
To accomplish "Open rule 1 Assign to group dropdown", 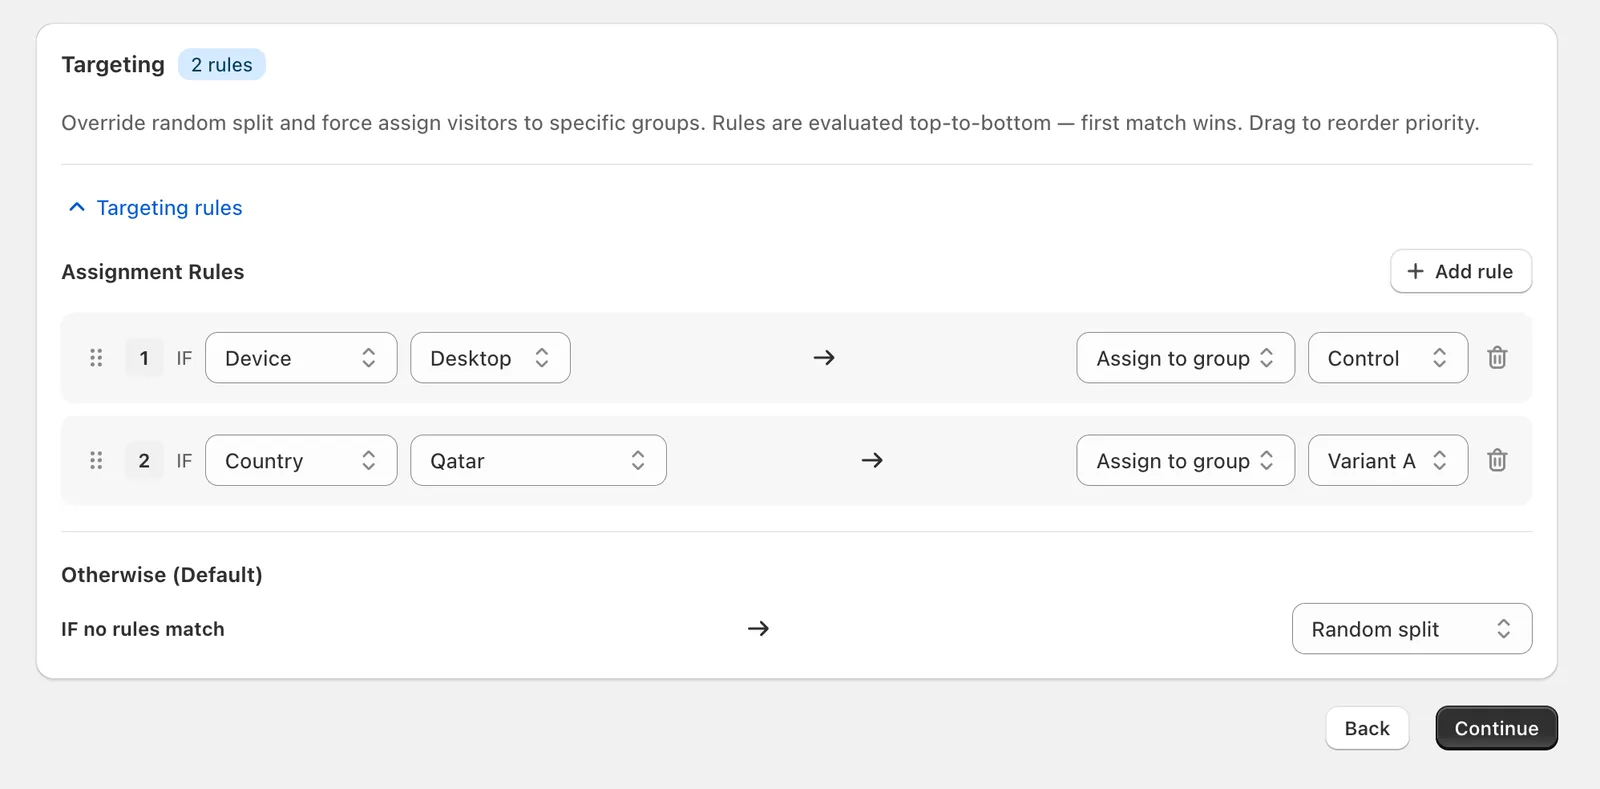I will pyautogui.click(x=1185, y=358).
